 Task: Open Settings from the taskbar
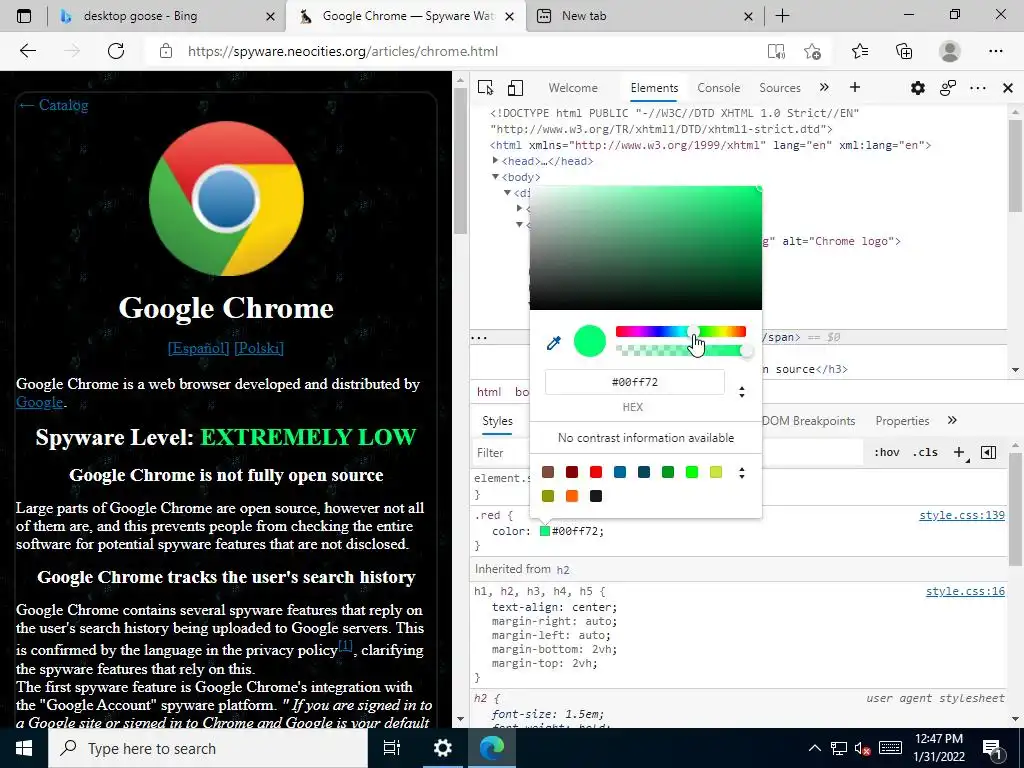click(x=443, y=748)
